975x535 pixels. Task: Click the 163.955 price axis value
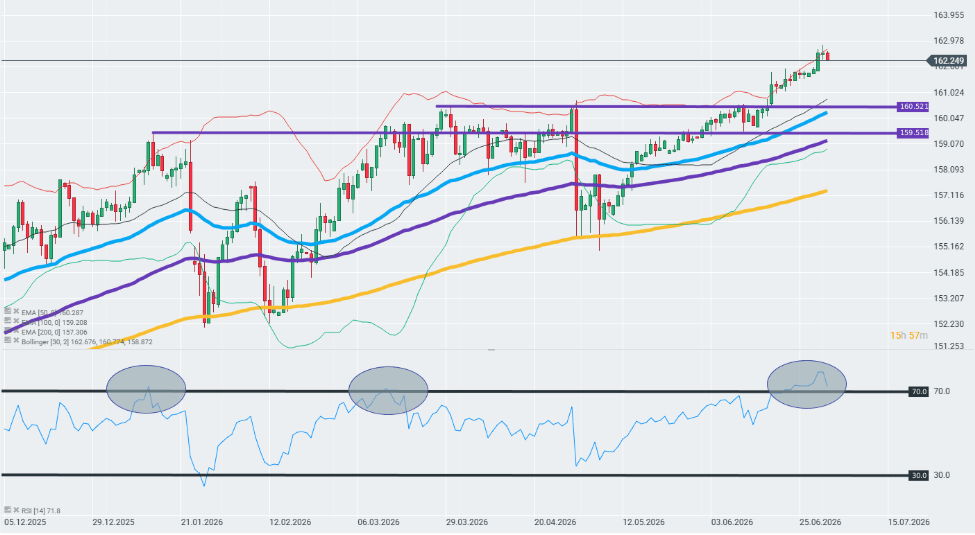pyautogui.click(x=949, y=15)
